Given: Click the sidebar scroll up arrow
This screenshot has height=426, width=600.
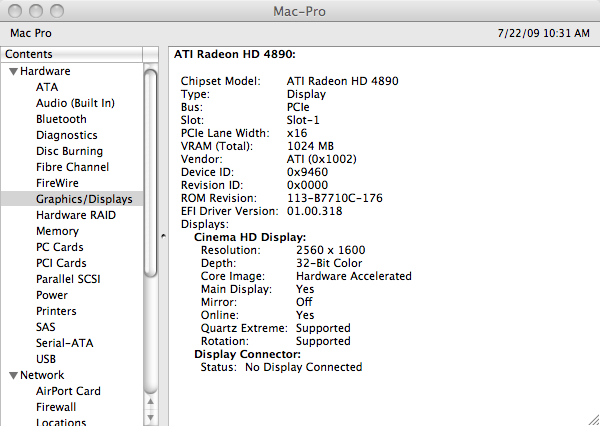Looking at the screenshot, I should 151,402.
